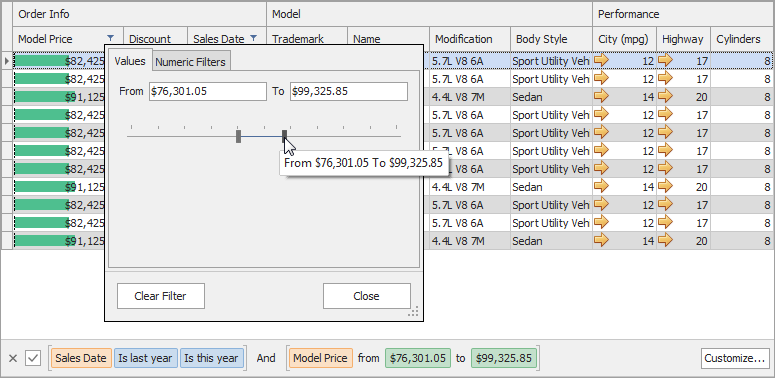Sort by the Modification column header
Screen dimensions: 775x378
coord(470,39)
